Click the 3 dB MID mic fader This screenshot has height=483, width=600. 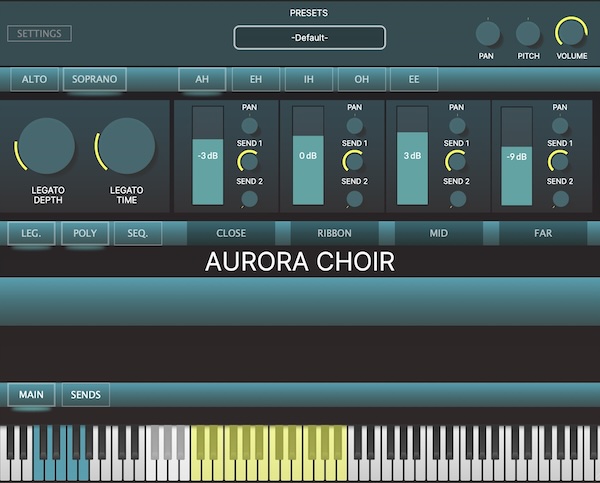[412, 156]
